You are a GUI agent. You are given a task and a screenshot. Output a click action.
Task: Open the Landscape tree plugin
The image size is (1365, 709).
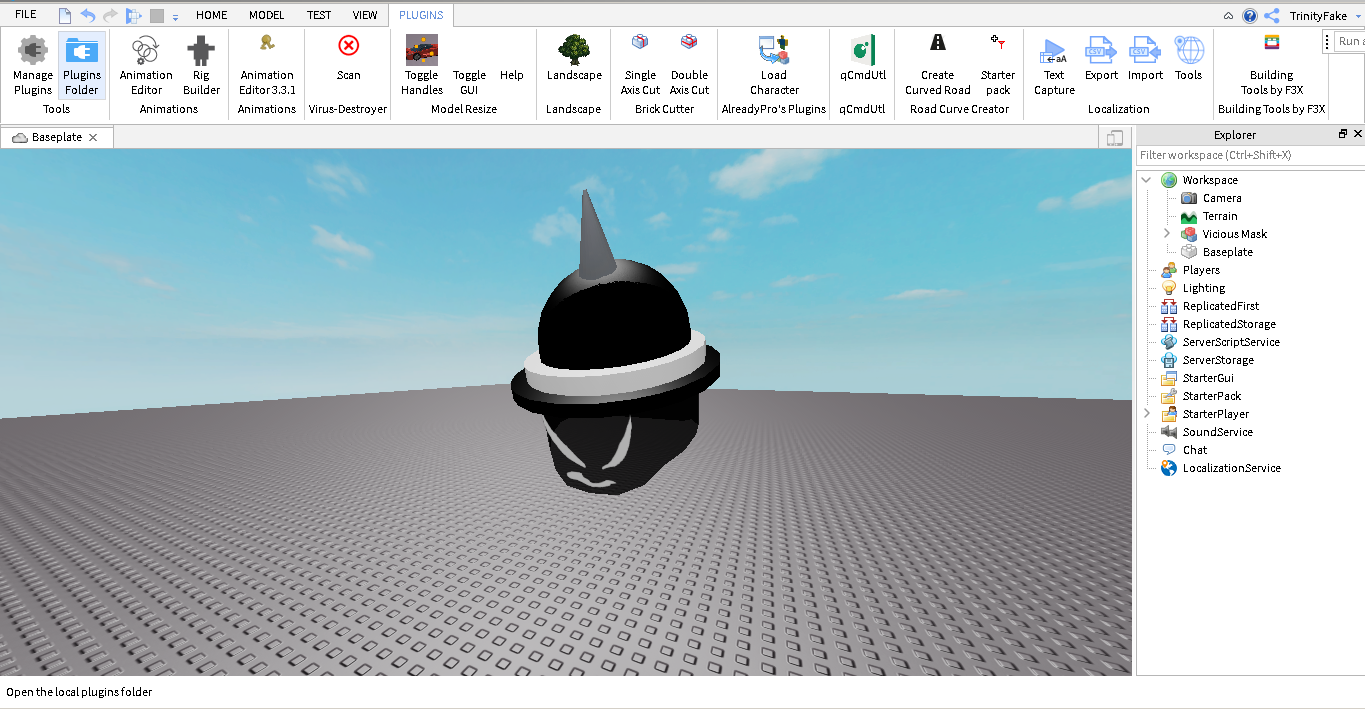tap(574, 58)
